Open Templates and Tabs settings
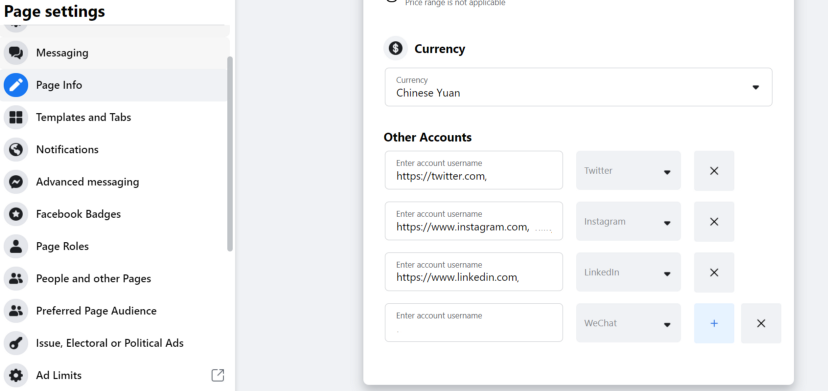This screenshot has height=391, width=828. [x=114, y=117]
